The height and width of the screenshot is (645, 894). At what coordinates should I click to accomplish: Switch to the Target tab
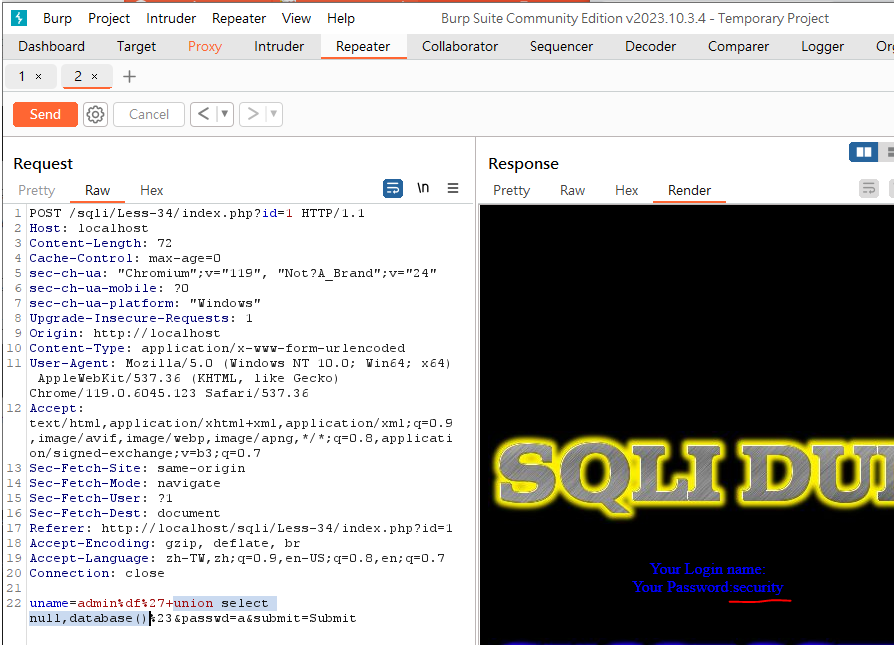click(x=136, y=47)
